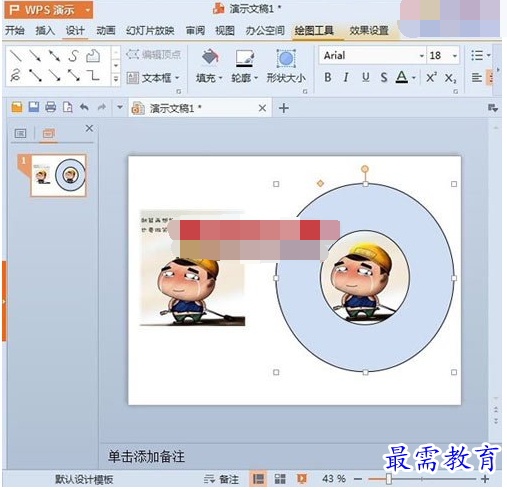Select the double arrow line shape
The height and width of the screenshot is (490, 507).
pyautogui.click(x=54, y=55)
